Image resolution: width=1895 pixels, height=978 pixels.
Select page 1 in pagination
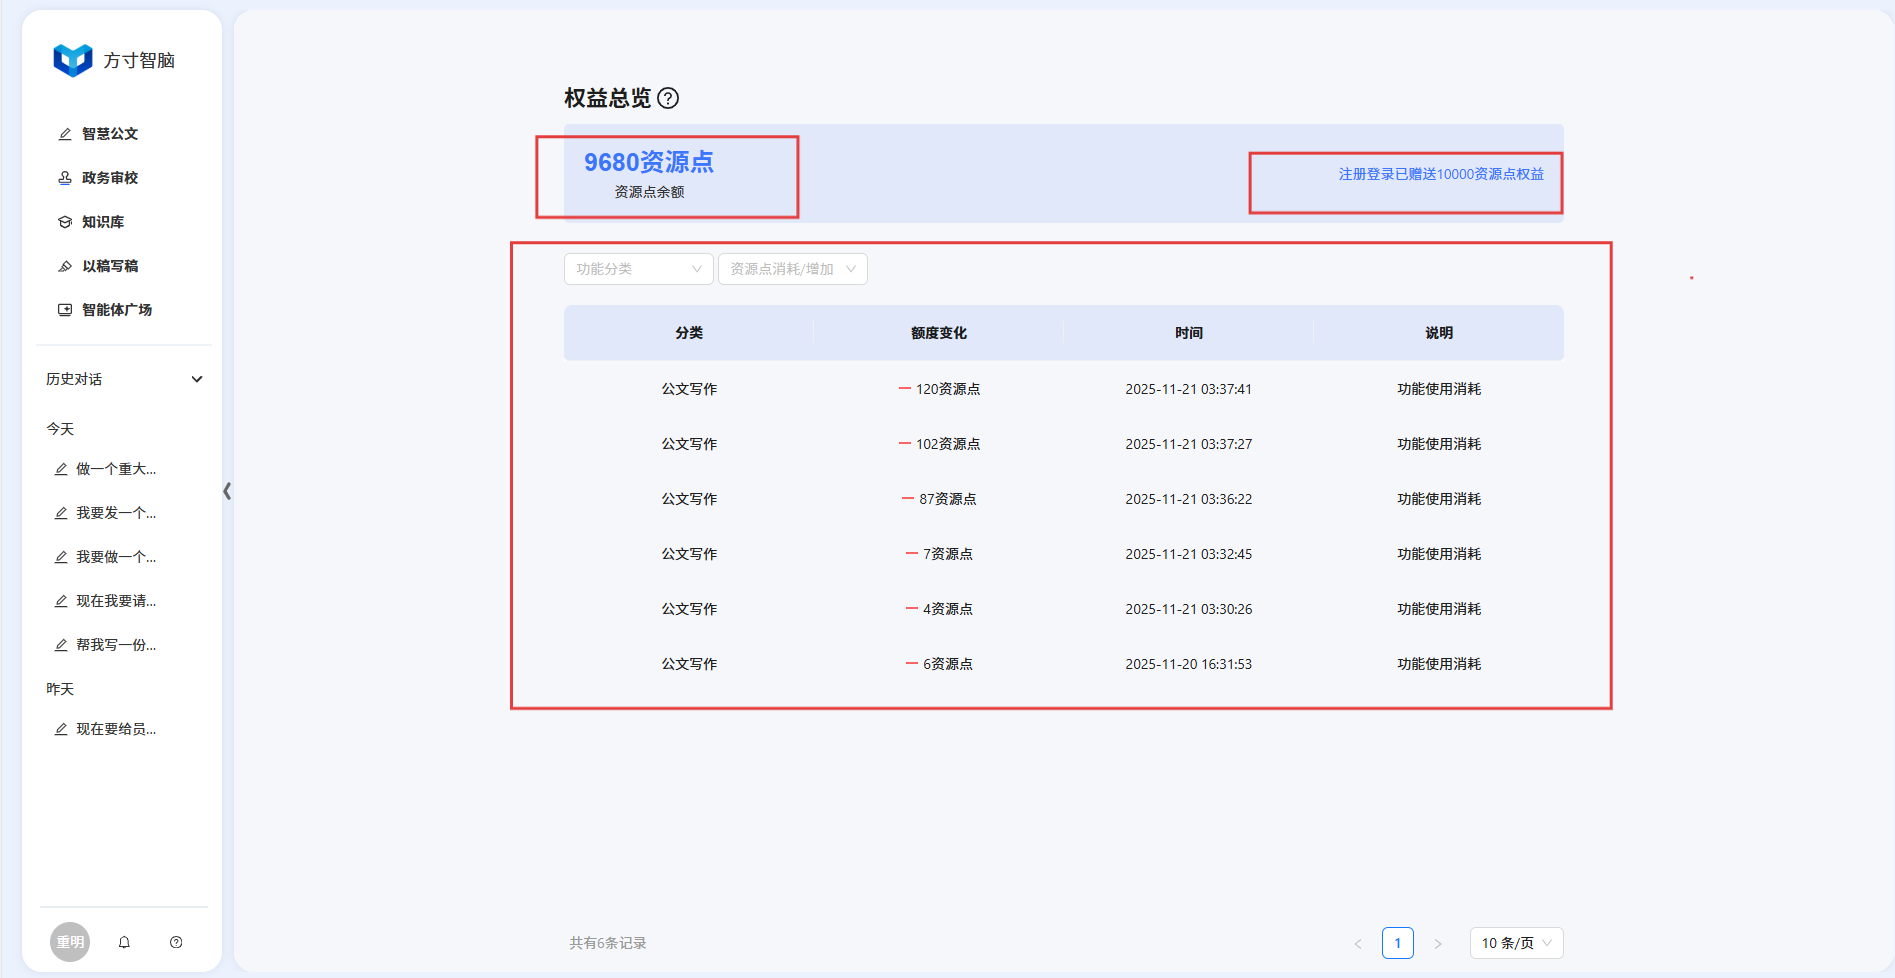click(1397, 943)
